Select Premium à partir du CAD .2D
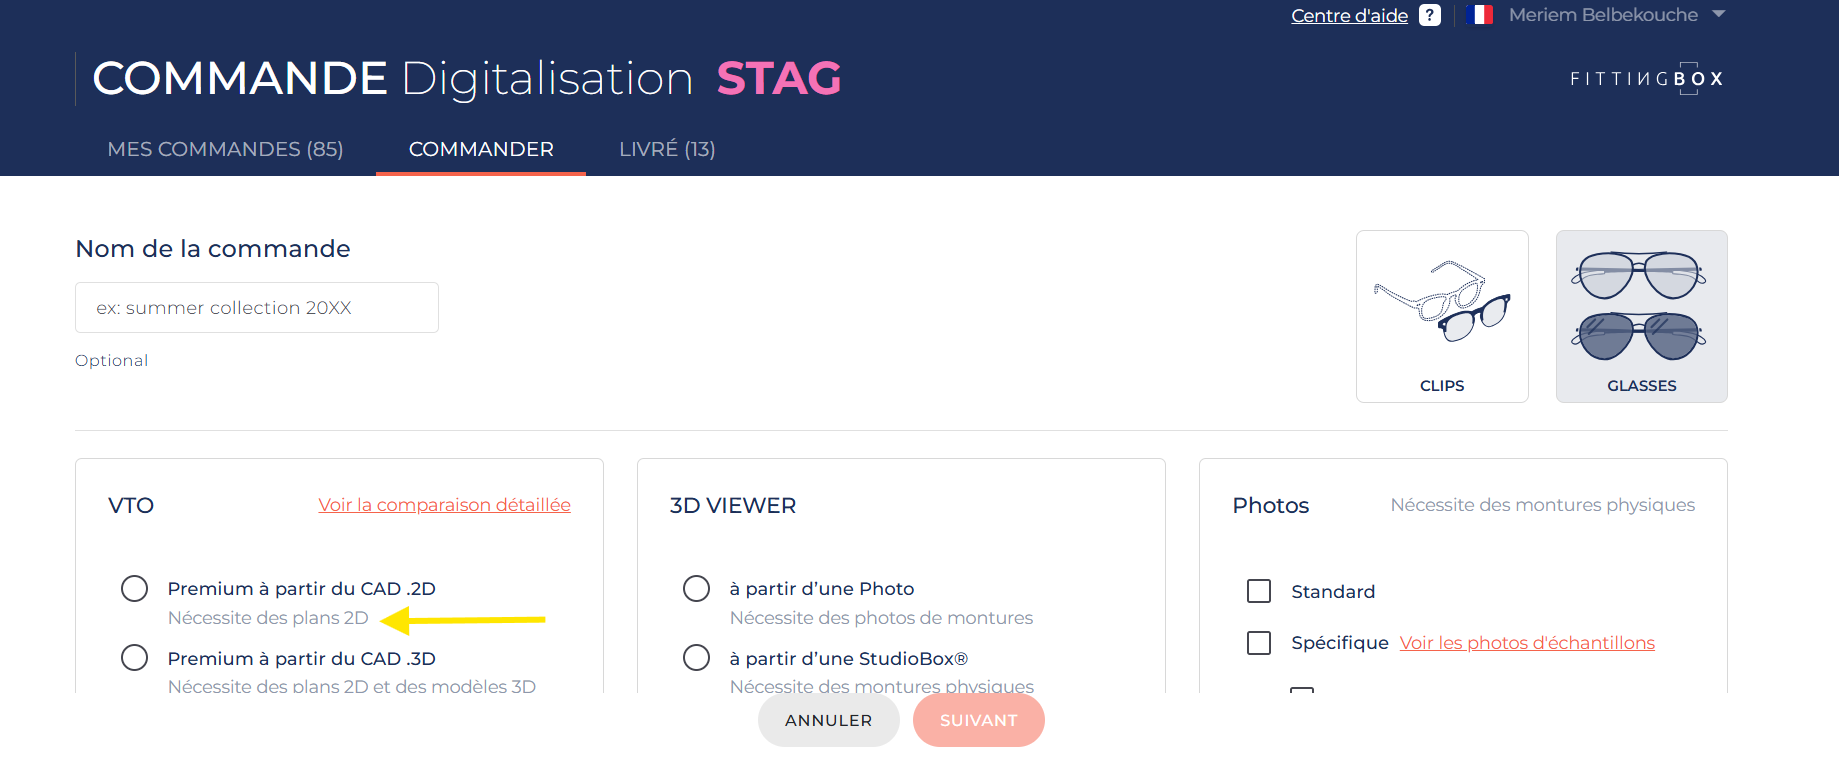1839x757 pixels. coord(135,588)
